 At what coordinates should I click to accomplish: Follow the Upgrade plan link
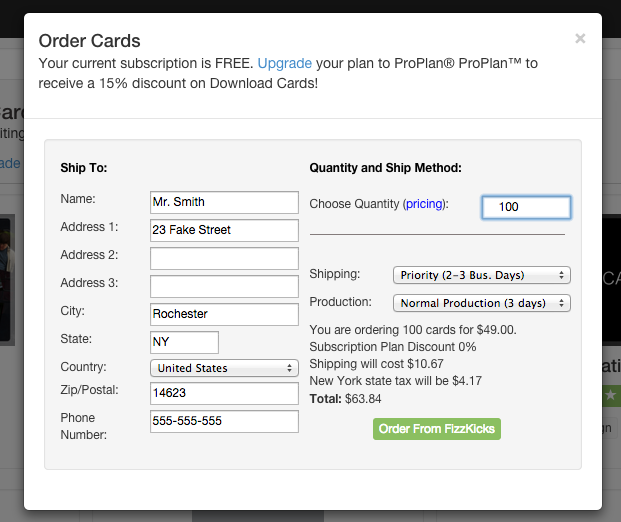pos(284,63)
